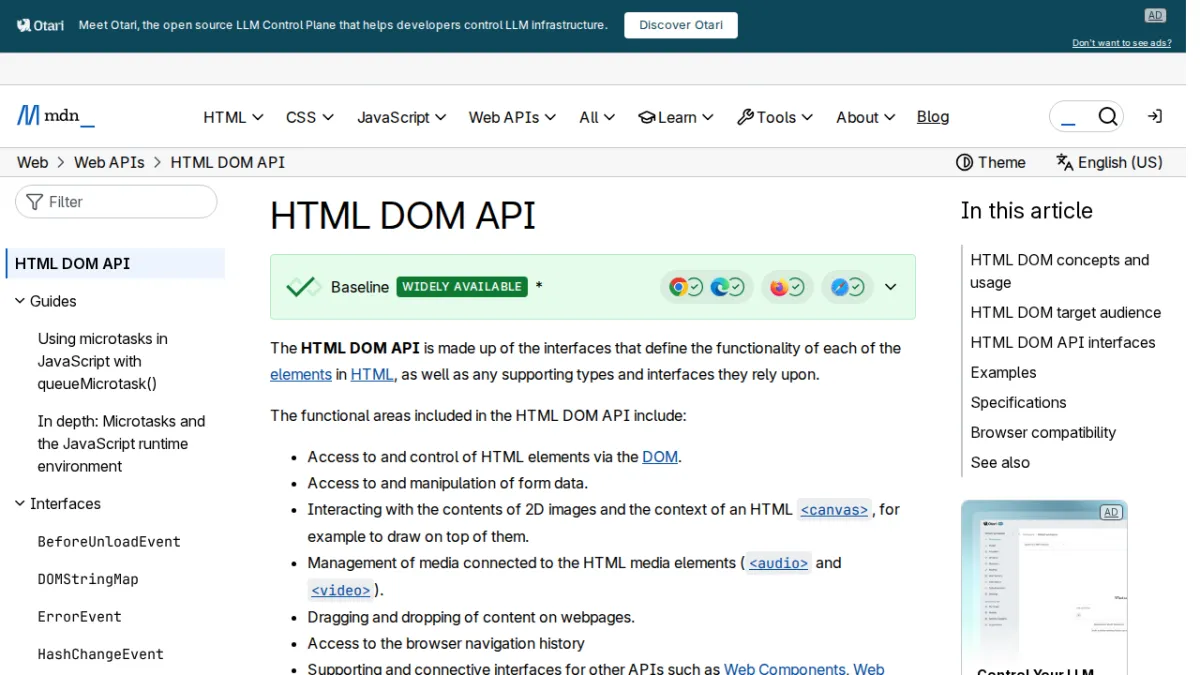The height and width of the screenshot is (675, 1200).
Task: Click the search magnifier icon
Action: pos(1107,117)
